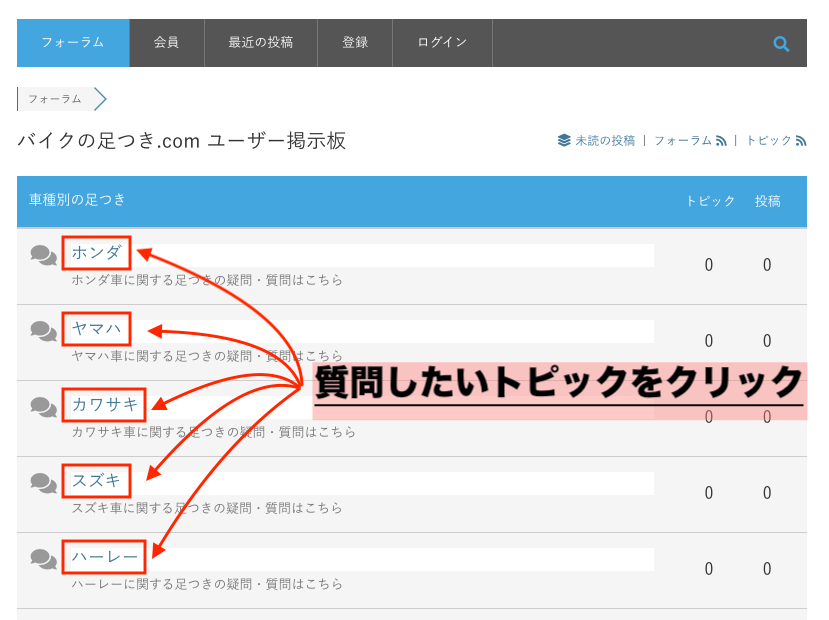Click the RSS feed icon next to トピック
Screen dimensions: 829x620
tap(800, 141)
